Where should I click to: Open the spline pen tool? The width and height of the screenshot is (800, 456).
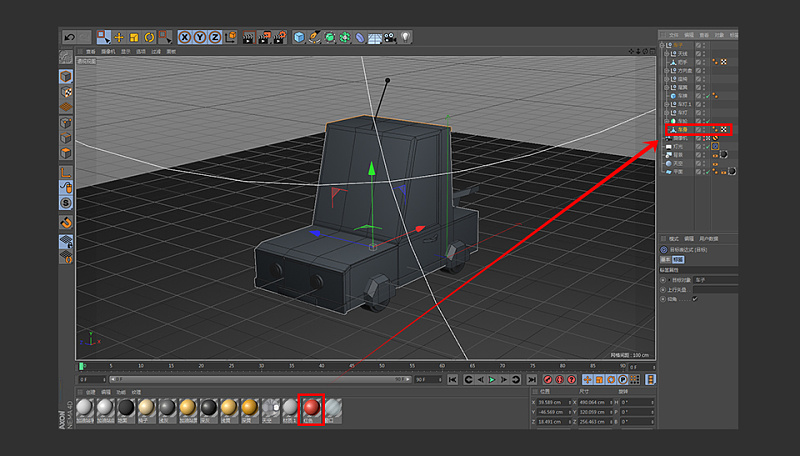click(314, 37)
